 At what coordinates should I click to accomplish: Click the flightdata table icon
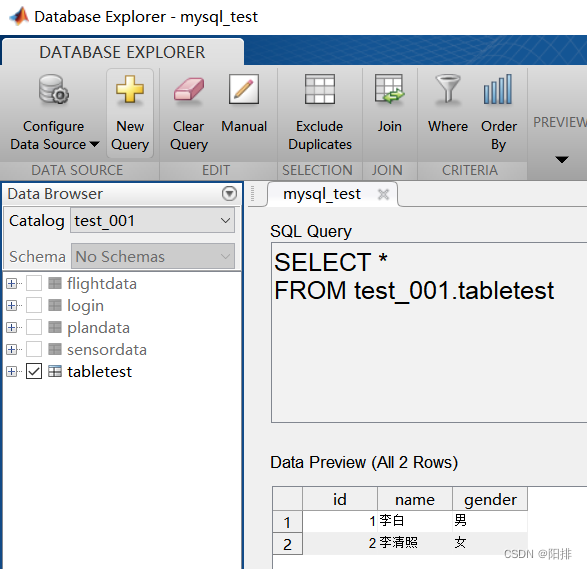point(55,283)
